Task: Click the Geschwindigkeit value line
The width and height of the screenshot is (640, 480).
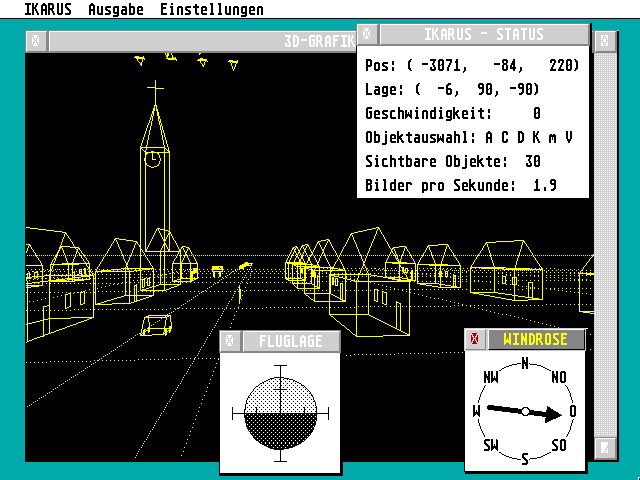Action: tap(453, 113)
